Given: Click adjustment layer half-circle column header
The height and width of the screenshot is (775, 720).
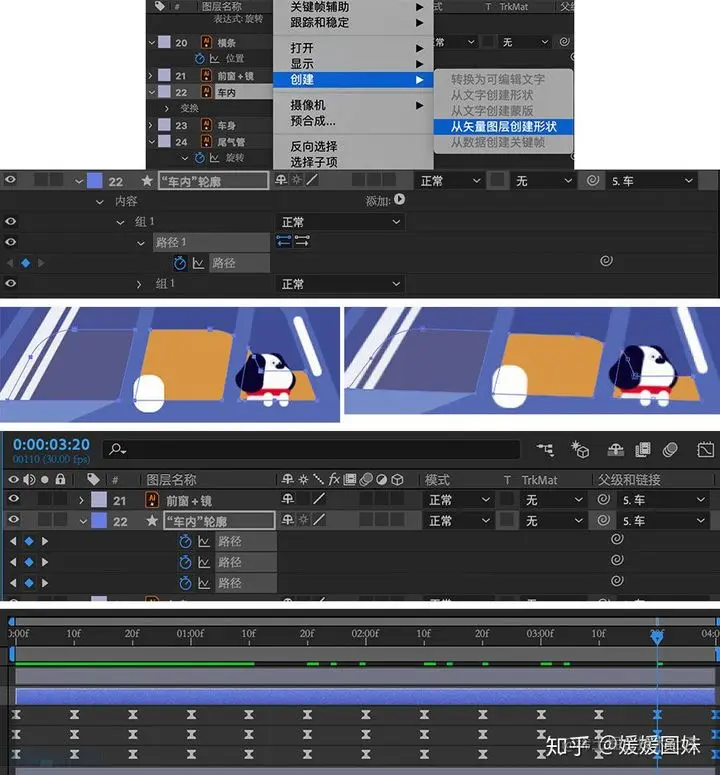Looking at the screenshot, I should pos(381,479).
